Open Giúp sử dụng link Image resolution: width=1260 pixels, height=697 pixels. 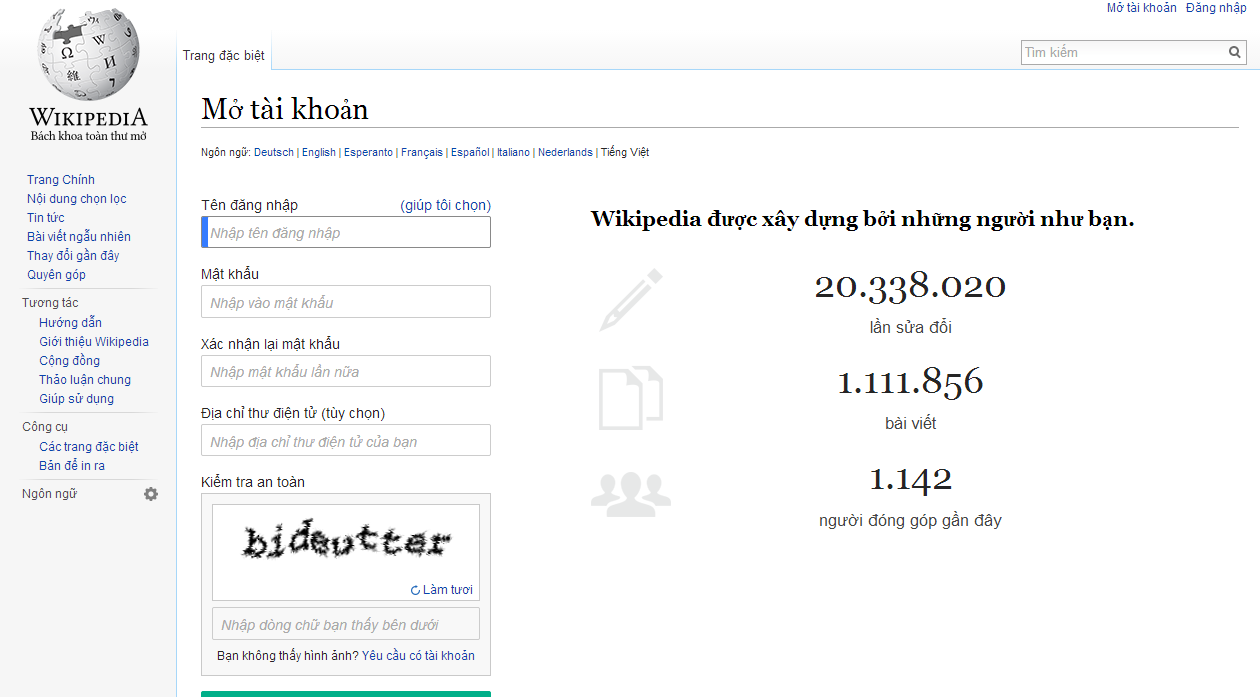point(77,399)
